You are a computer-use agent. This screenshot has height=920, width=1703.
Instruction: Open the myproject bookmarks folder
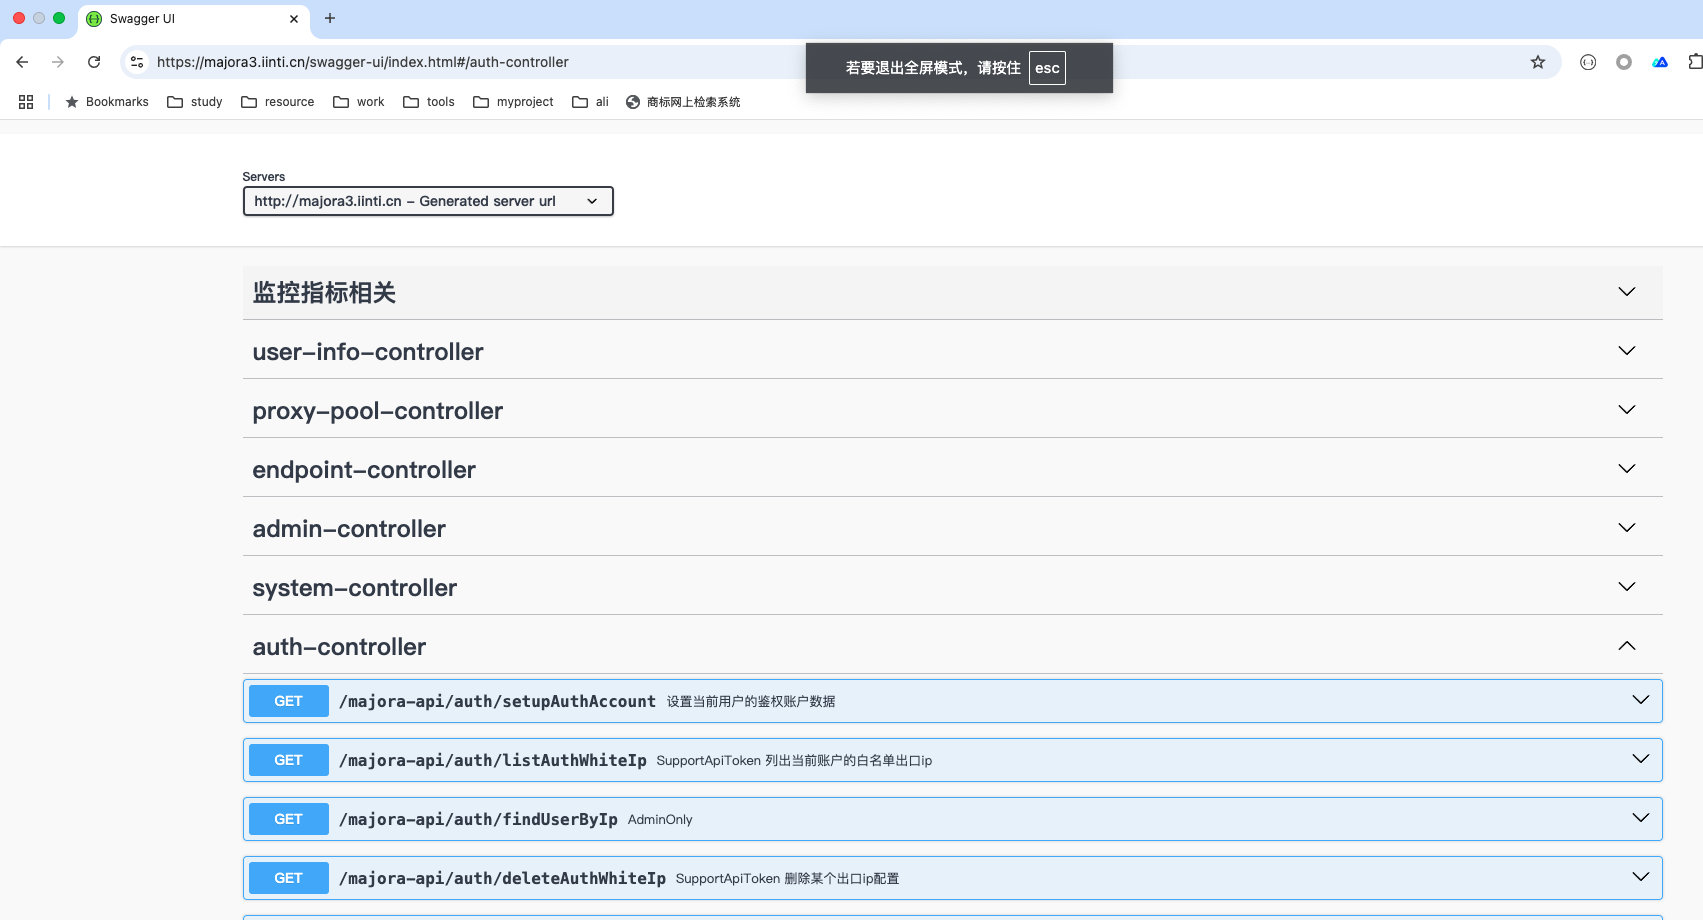pos(513,102)
